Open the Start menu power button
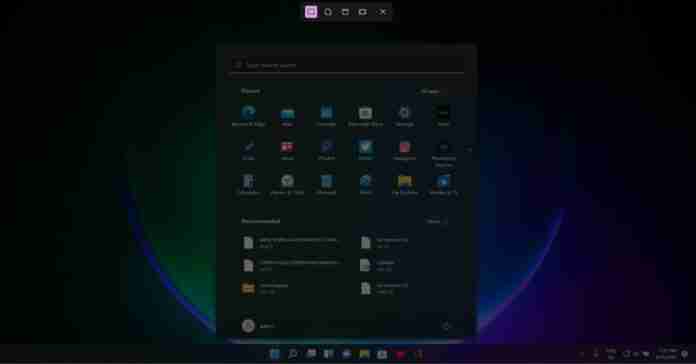The height and width of the screenshot is (364, 696). tap(446, 326)
